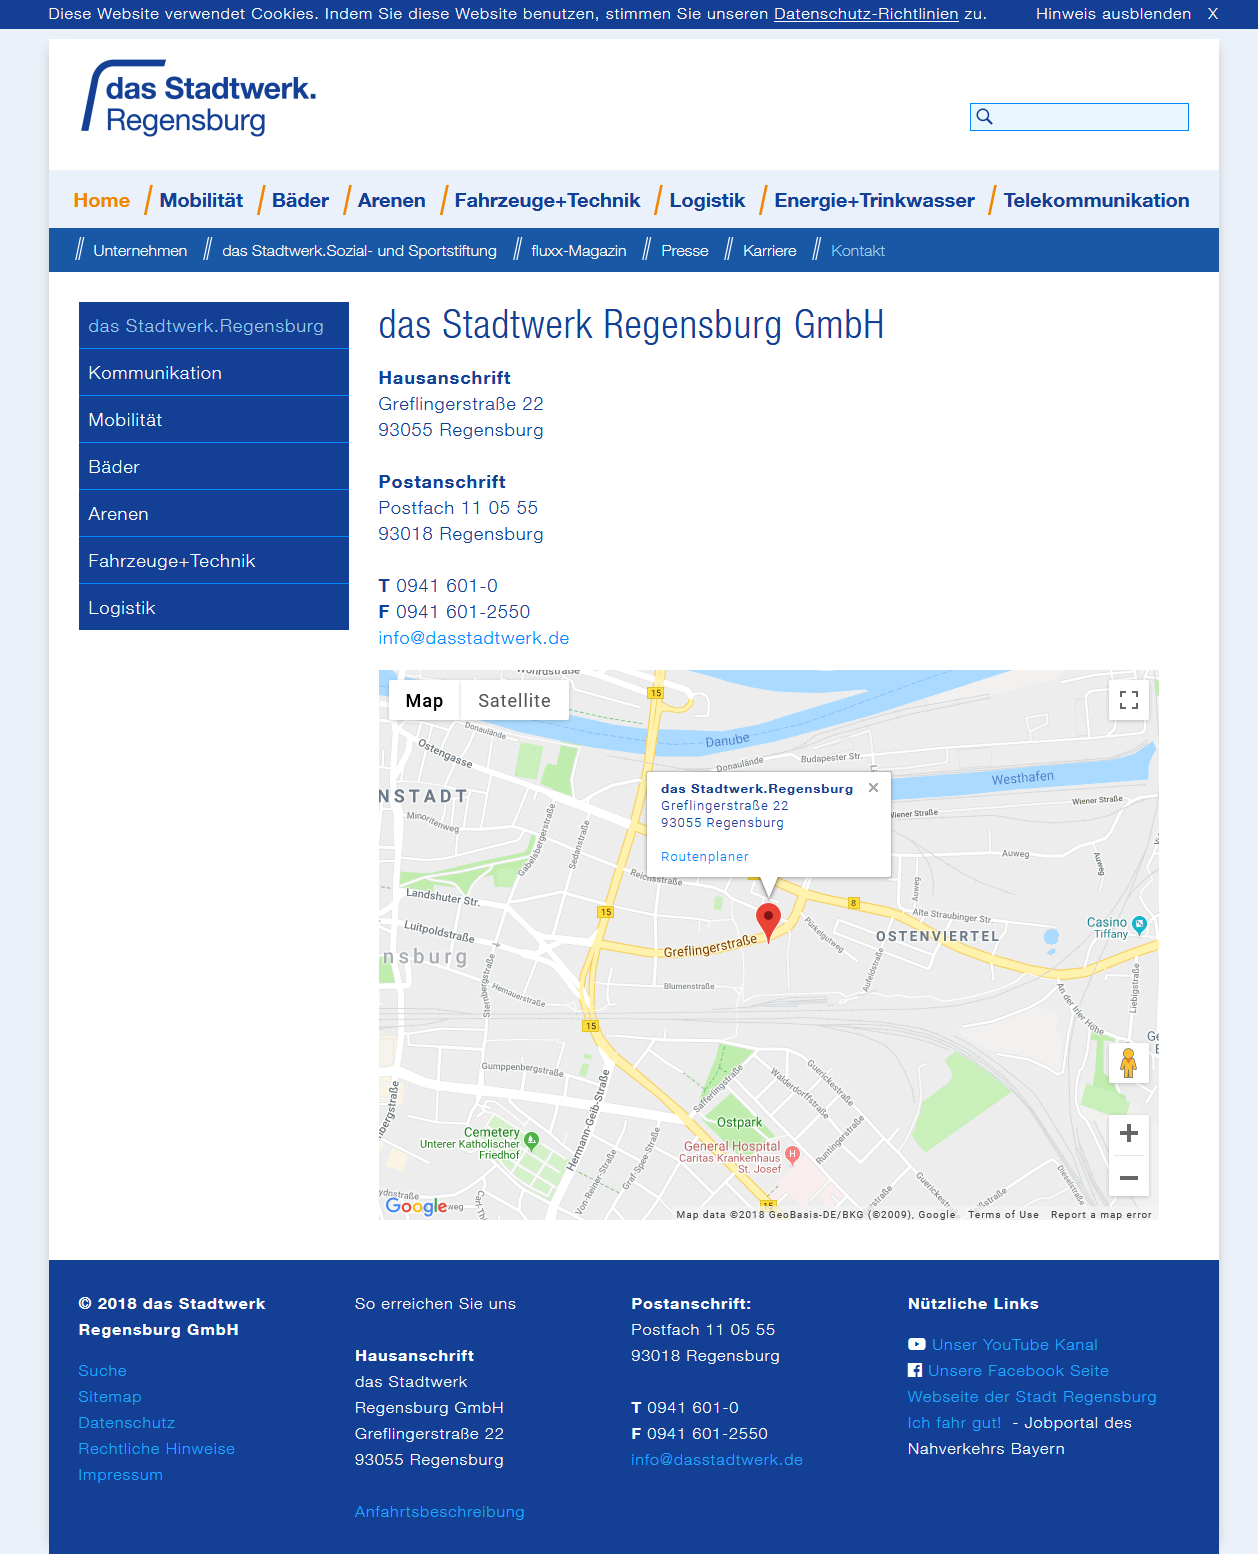Screen dimensions: 1258x1554
Task: Open Telekommunikation menu item
Action: 1097,200
